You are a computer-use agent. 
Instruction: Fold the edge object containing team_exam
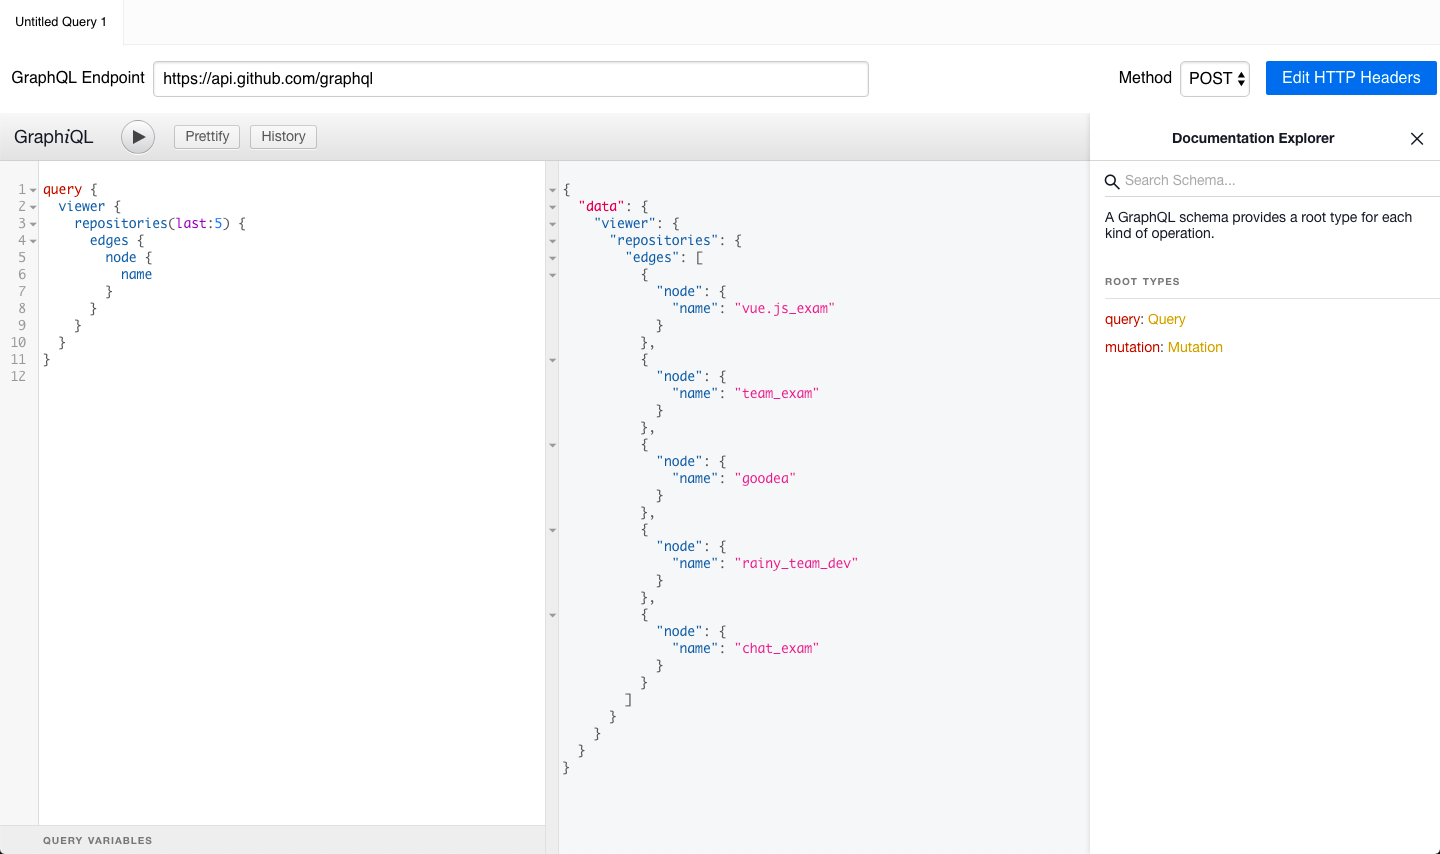(x=552, y=360)
